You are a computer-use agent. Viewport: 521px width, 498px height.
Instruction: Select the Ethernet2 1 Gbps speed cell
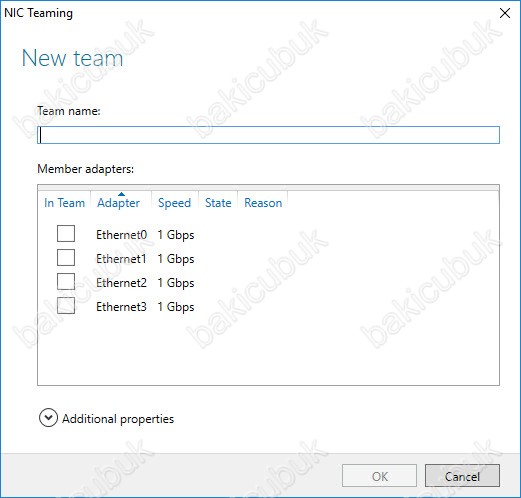(176, 283)
